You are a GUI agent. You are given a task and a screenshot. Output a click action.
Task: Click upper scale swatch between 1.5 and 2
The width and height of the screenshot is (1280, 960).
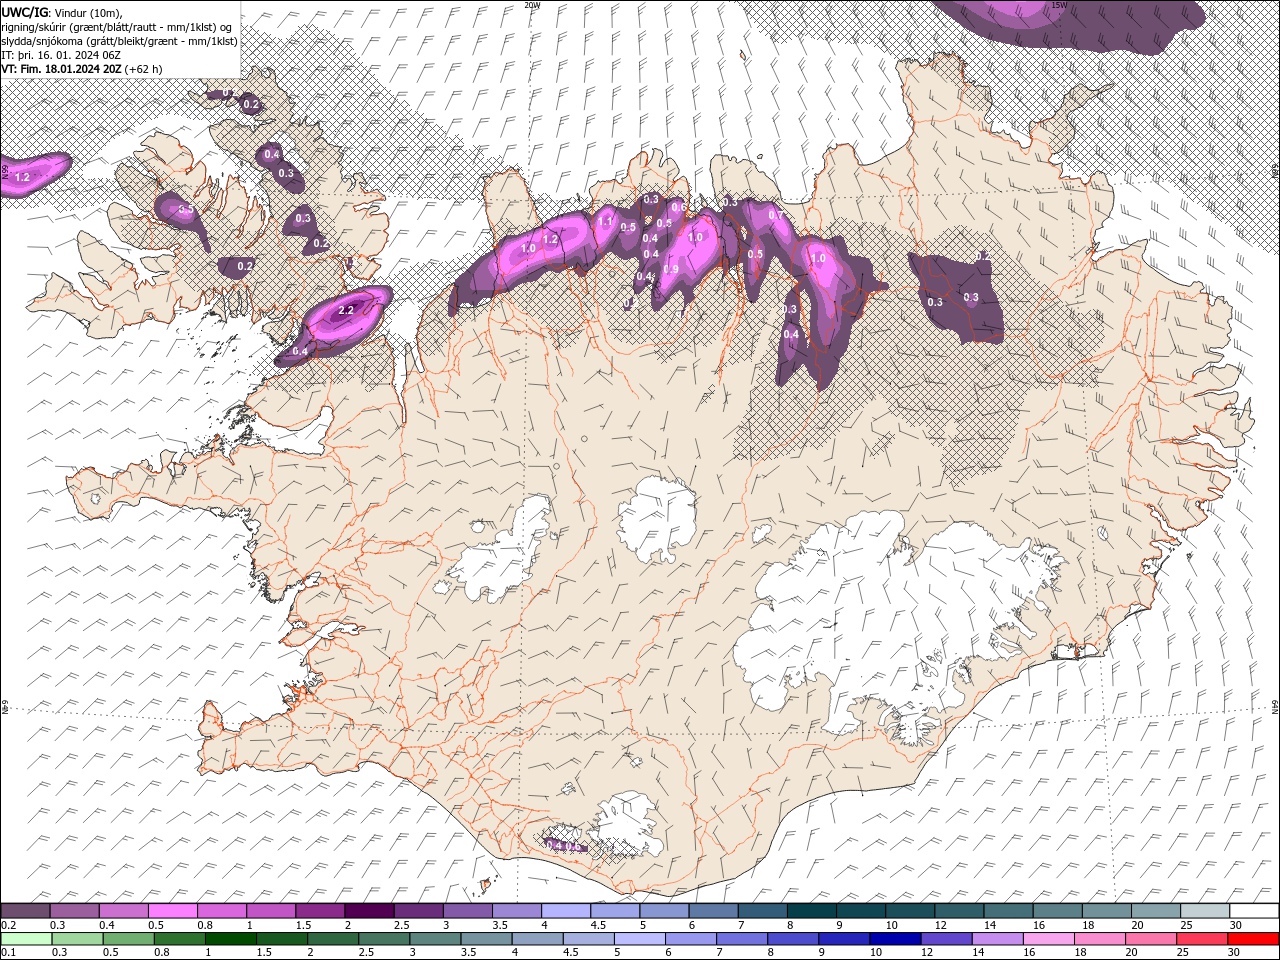coord(319,911)
